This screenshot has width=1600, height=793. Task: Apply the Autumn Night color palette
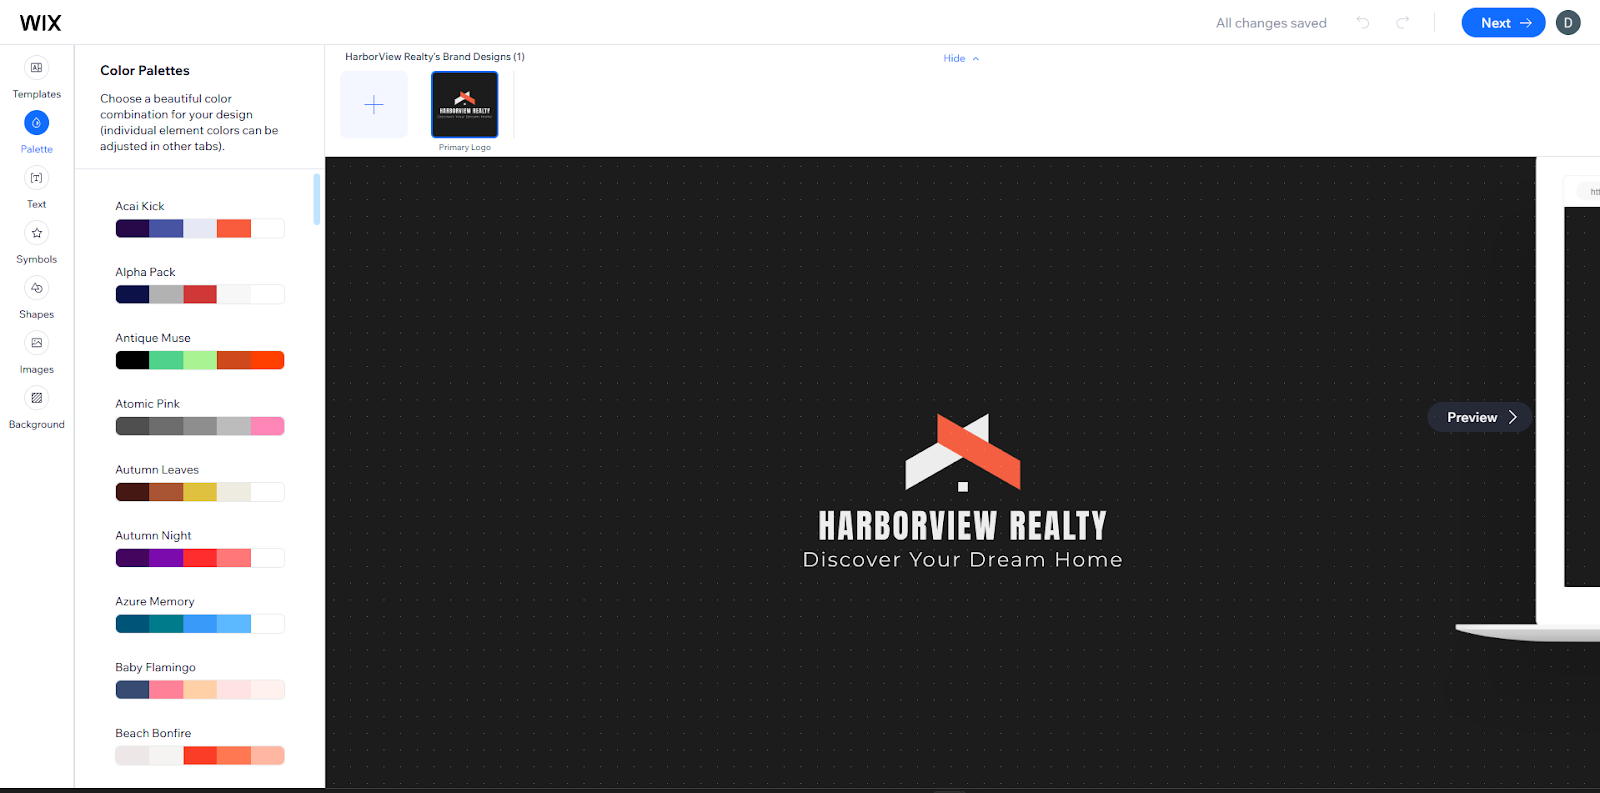pos(200,558)
